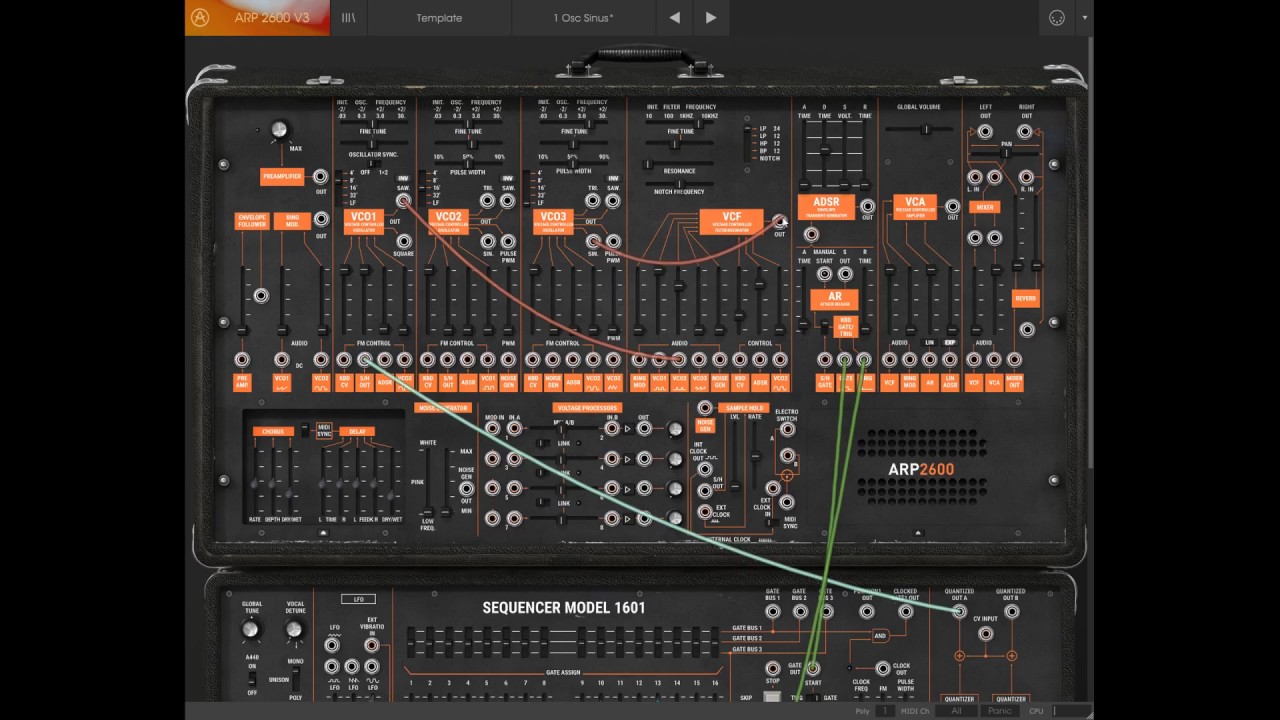This screenshot has height=720, width=1280.
Task: Click the RIGHT OUT jack
Action: click(x=1025, y=131)
